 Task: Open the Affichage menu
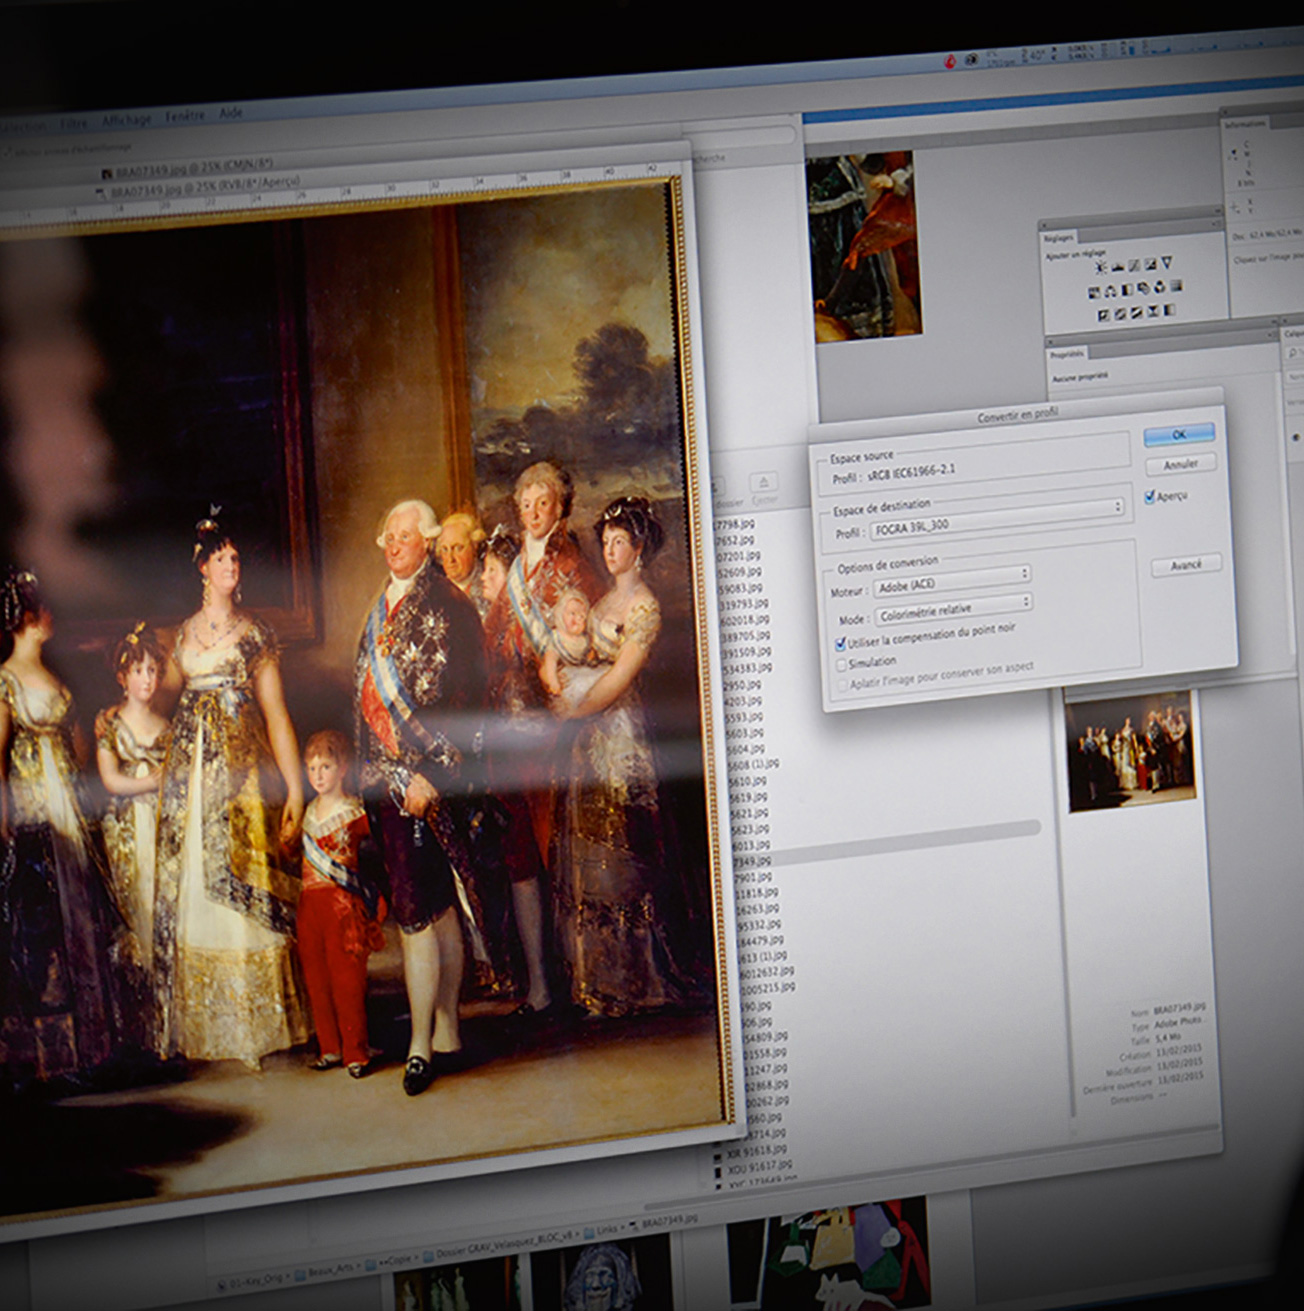(126, 121)
